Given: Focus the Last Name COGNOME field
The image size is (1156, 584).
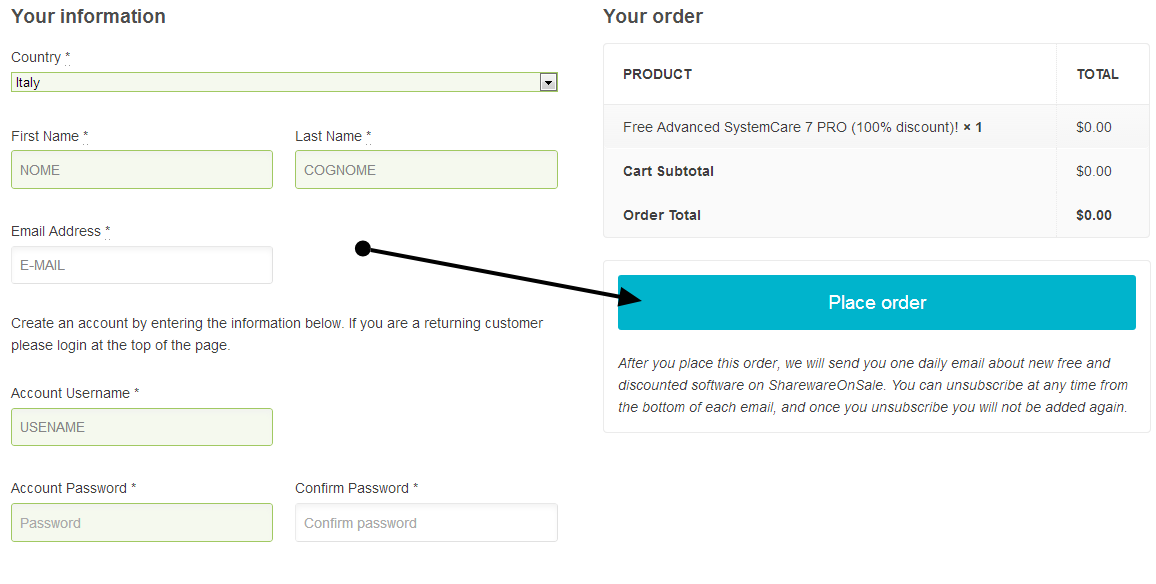Looking at the screenshot, I should coord(426,170).
